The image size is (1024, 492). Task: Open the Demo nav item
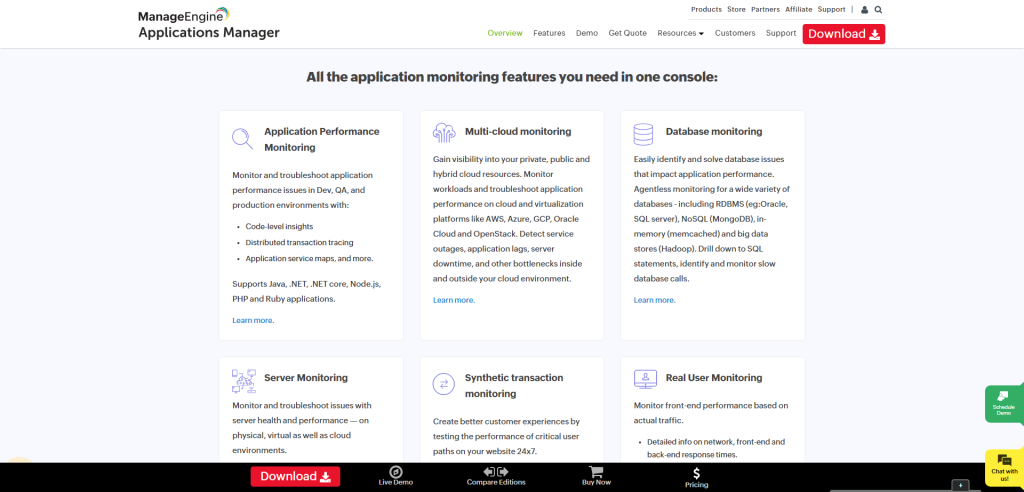[586, 33]
